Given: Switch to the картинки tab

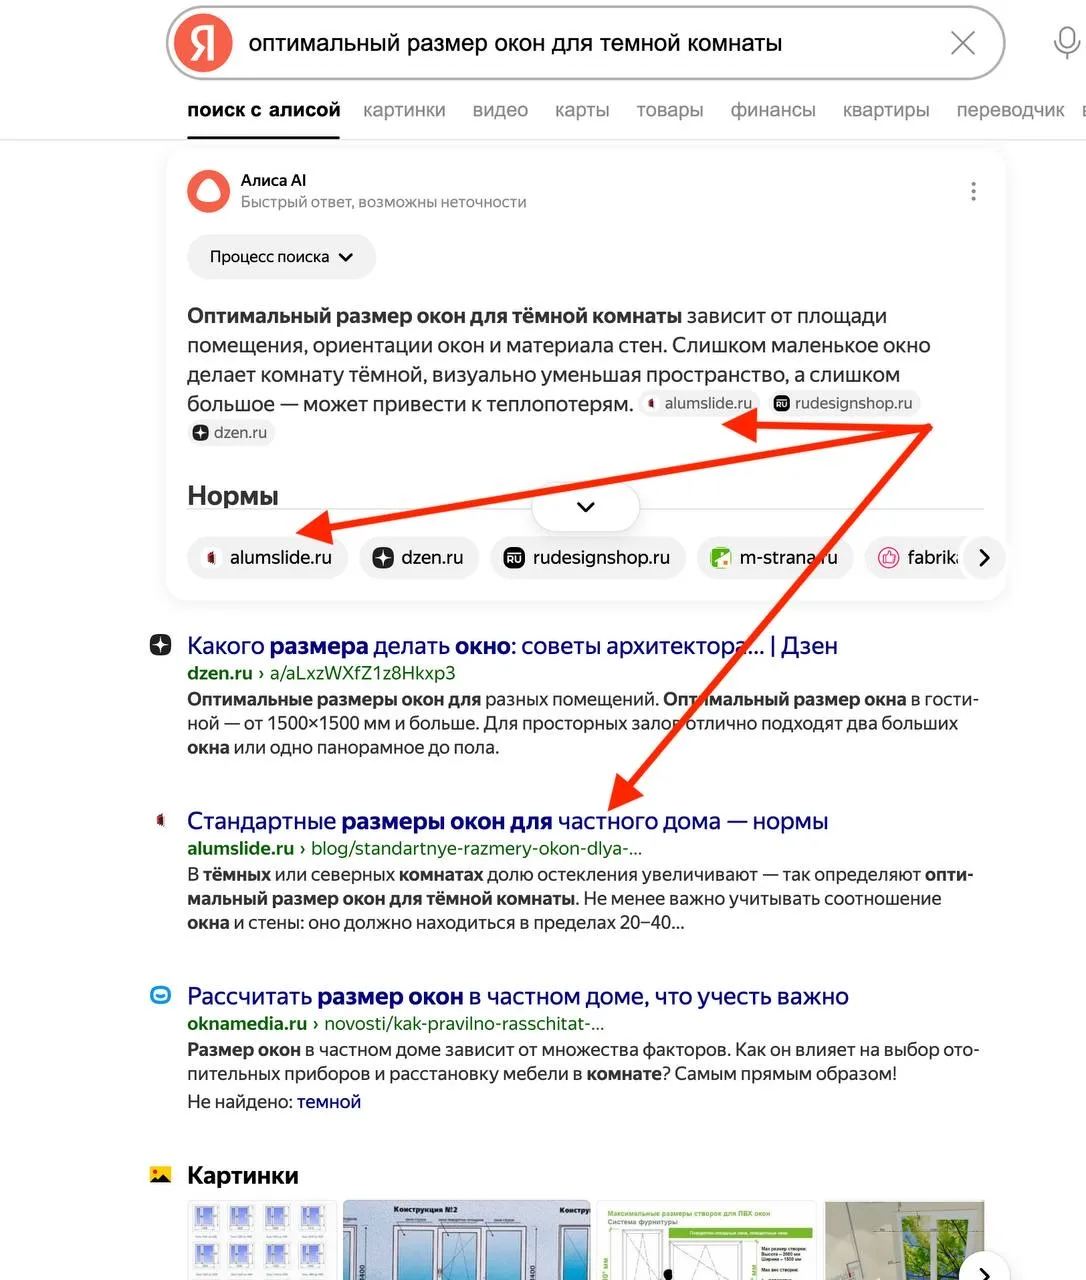Looking at the screenshot, I should 404,110.
